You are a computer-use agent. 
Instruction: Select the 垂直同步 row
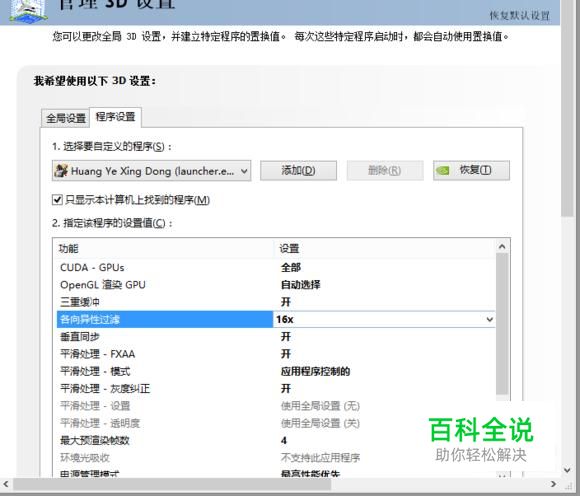(x=276, y=337)
